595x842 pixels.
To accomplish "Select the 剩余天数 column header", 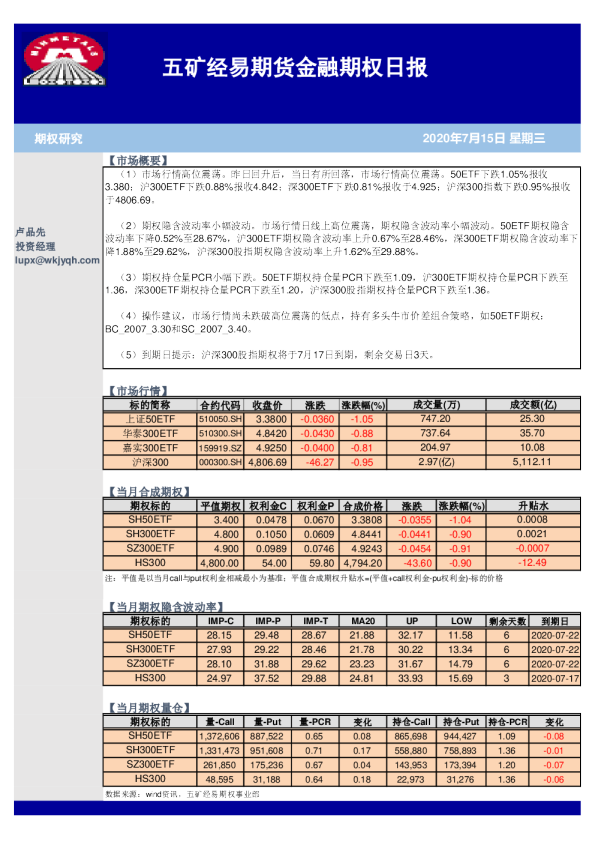I will pyautogui.click(x=507, y=621).
